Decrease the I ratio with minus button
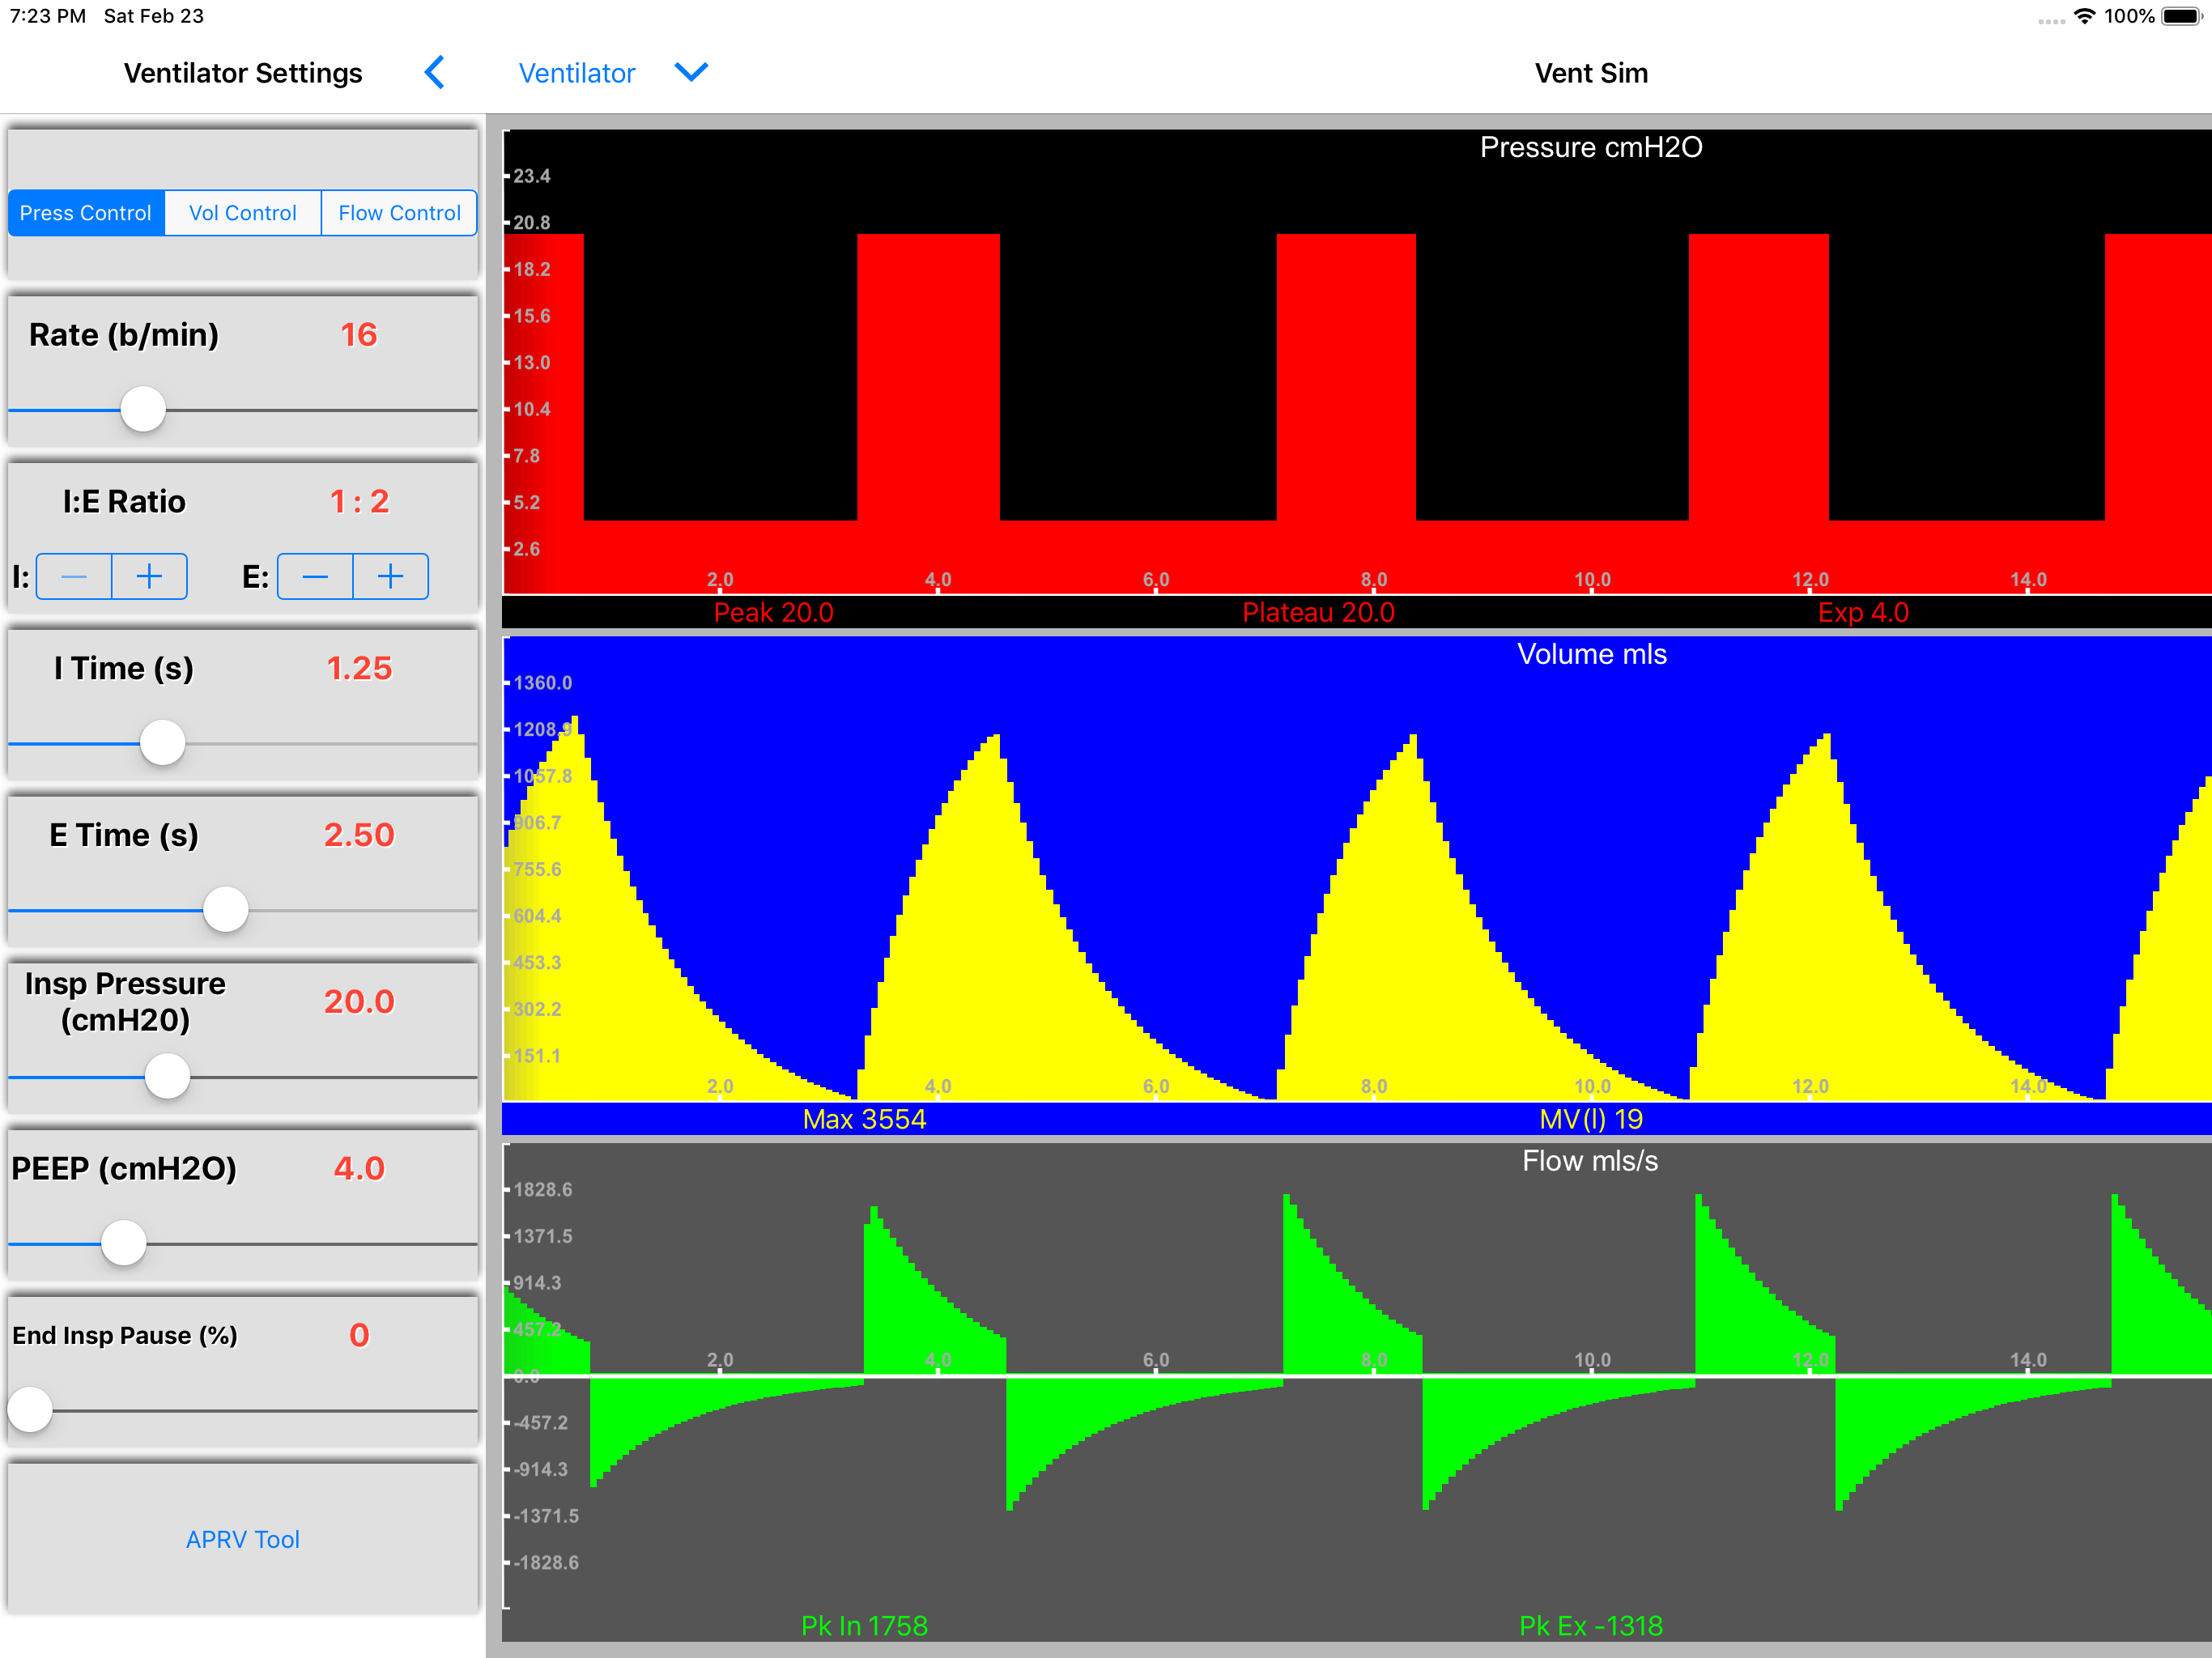This screenshot has width=2212, height=1658. coord(74,577)
